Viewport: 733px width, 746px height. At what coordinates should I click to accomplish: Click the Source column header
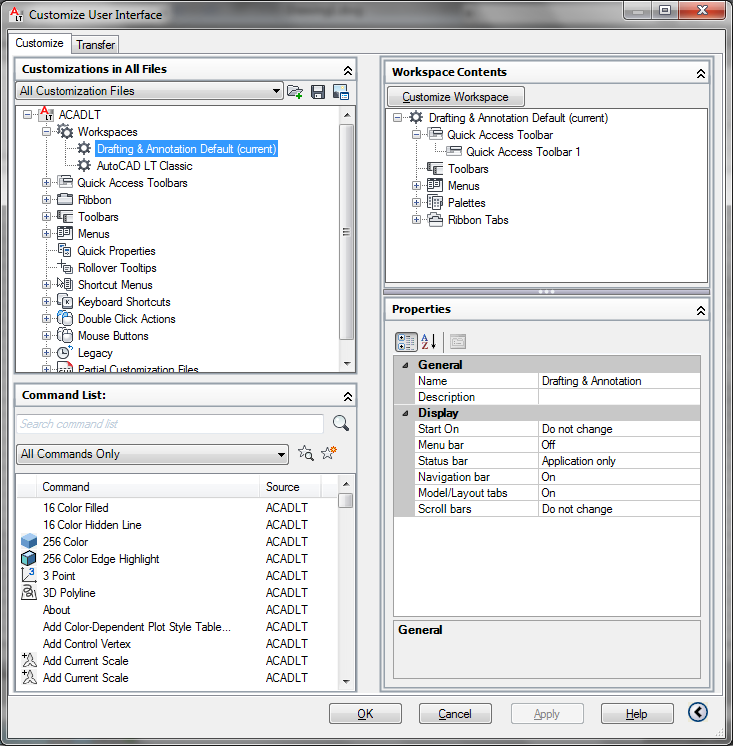(x=291, y=487)
